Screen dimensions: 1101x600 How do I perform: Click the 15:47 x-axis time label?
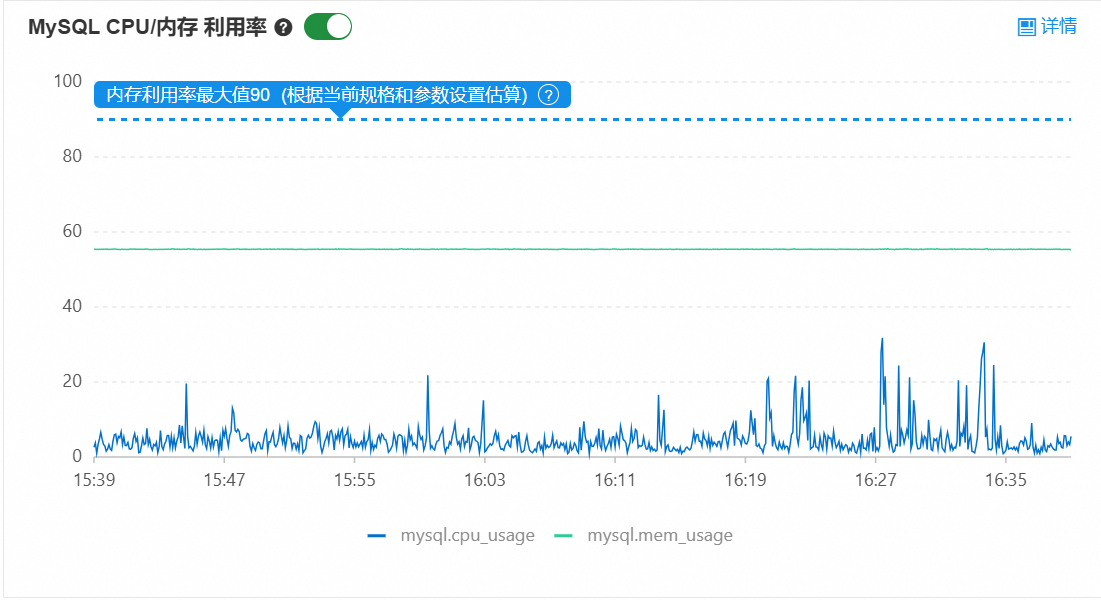coord(225,480)
